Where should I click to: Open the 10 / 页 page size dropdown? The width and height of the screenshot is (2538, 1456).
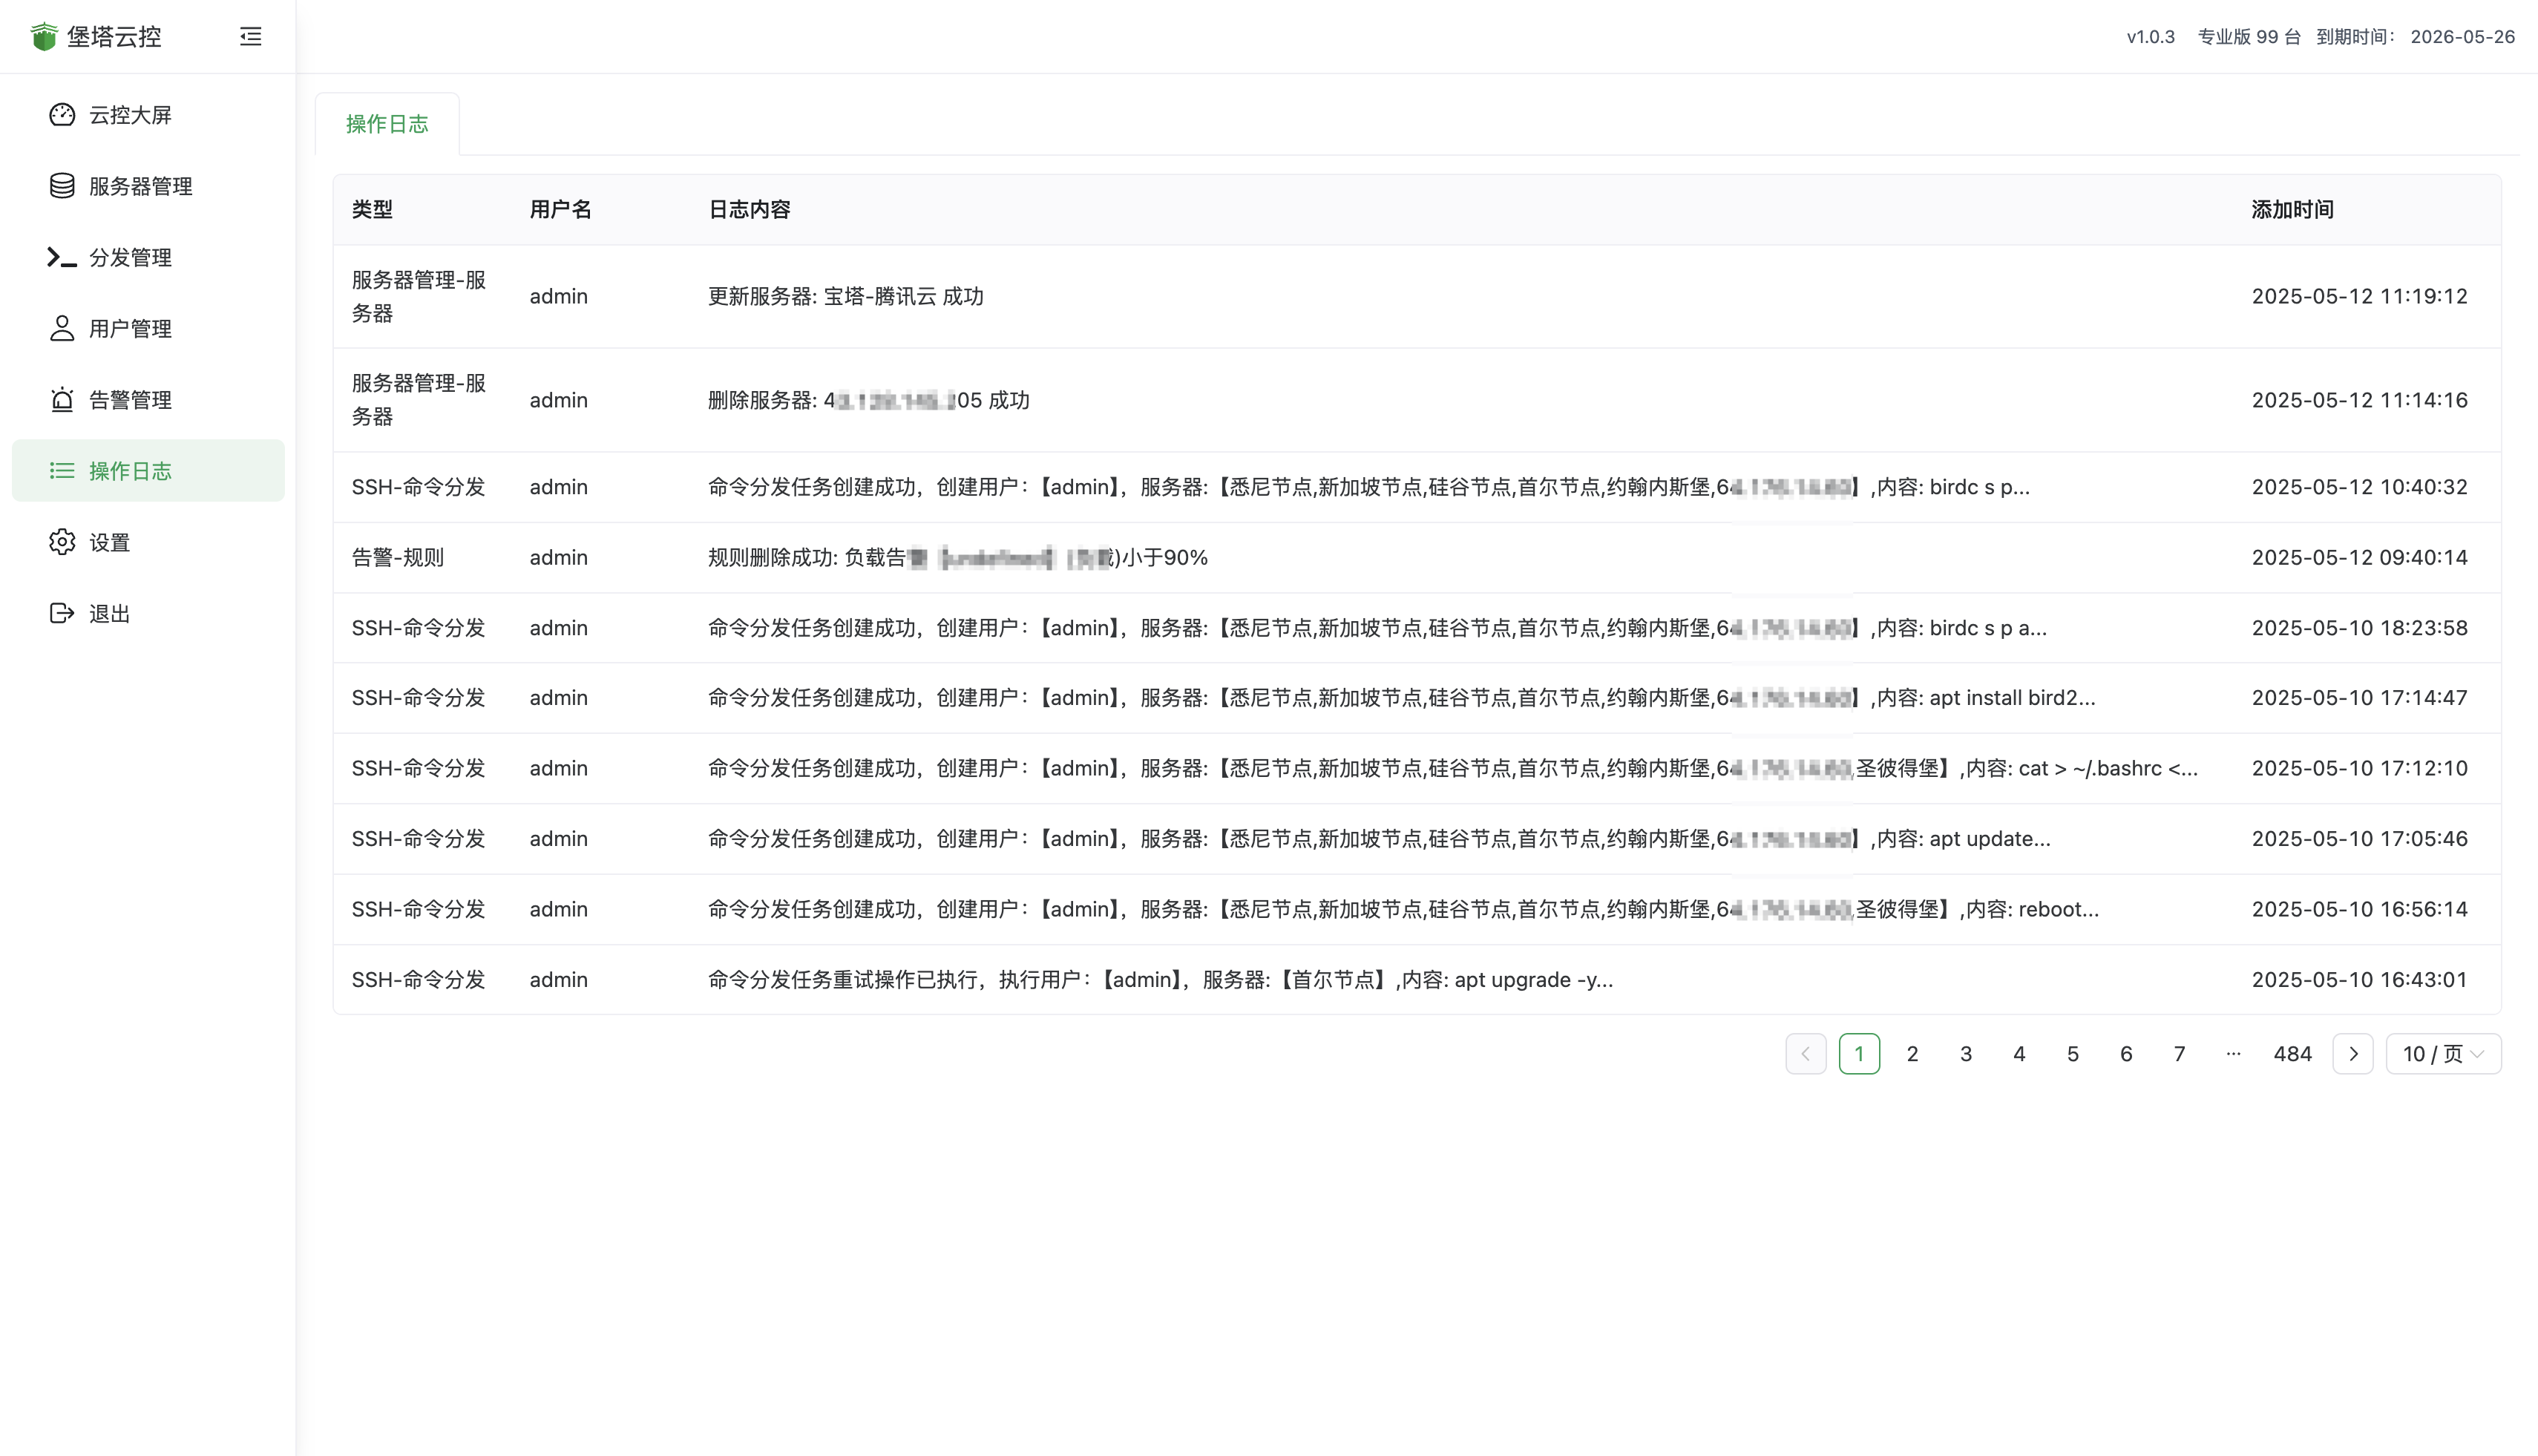[2443, 1054]
